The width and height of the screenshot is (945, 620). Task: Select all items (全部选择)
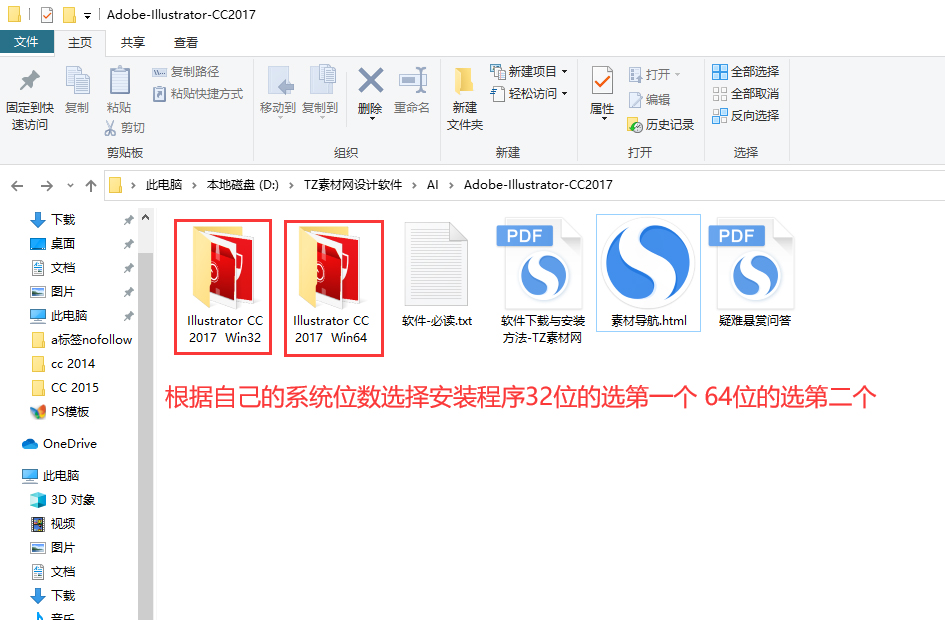[x=746, y=72]
